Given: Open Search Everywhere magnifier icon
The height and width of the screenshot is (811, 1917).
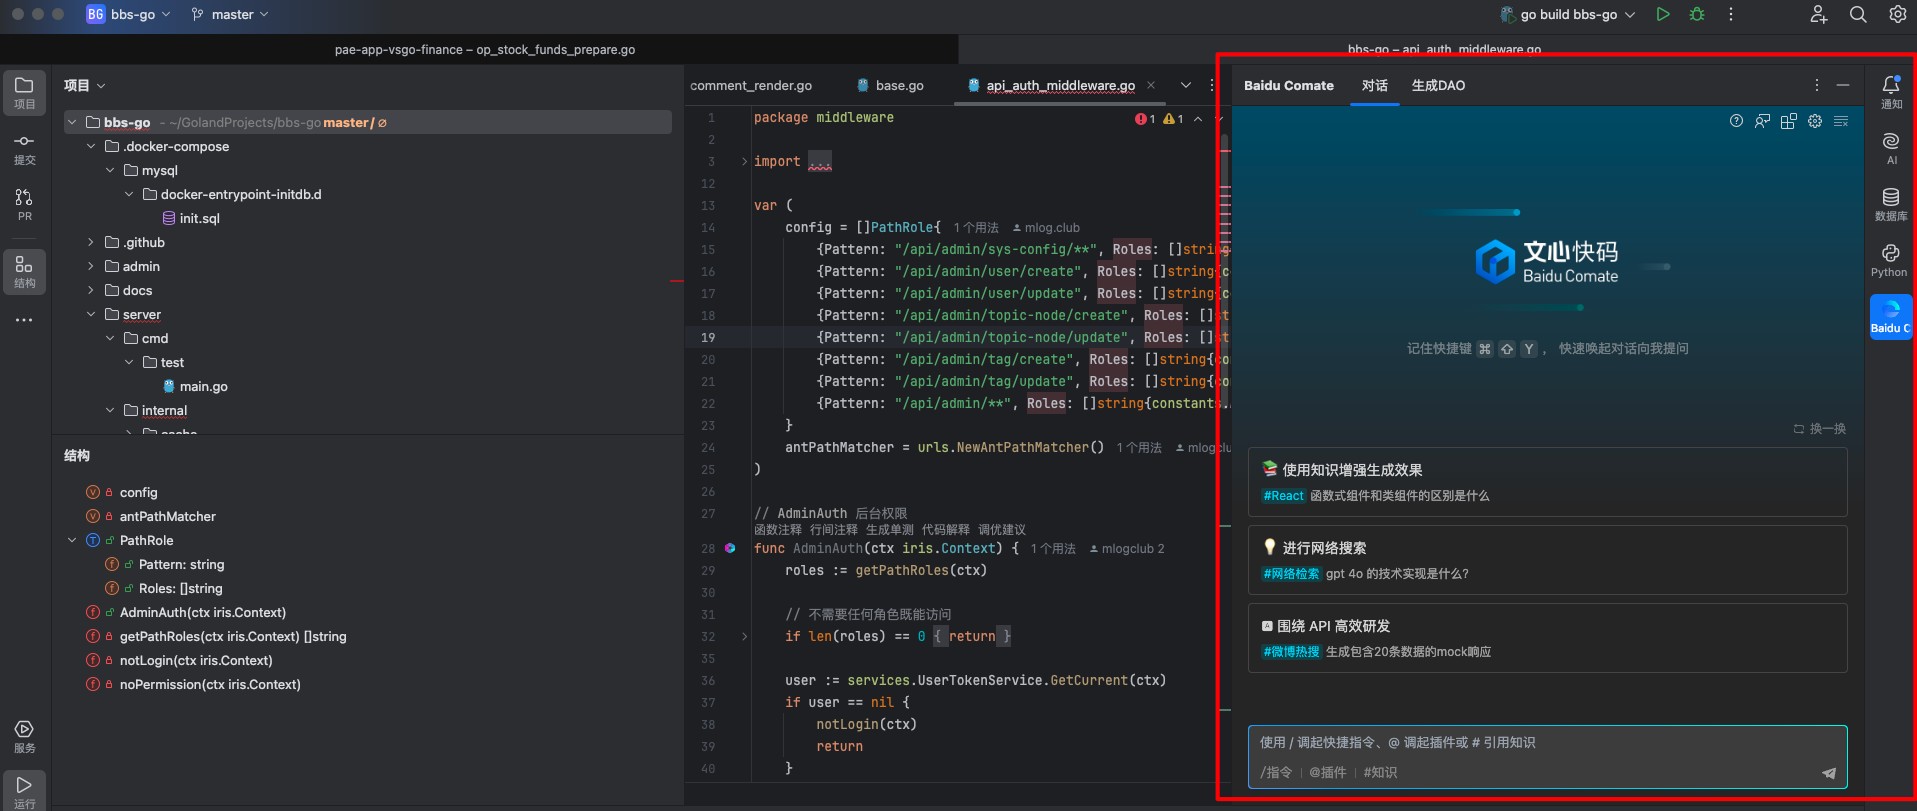Looking at the screenshot, I should click(x=1858, y=14).
